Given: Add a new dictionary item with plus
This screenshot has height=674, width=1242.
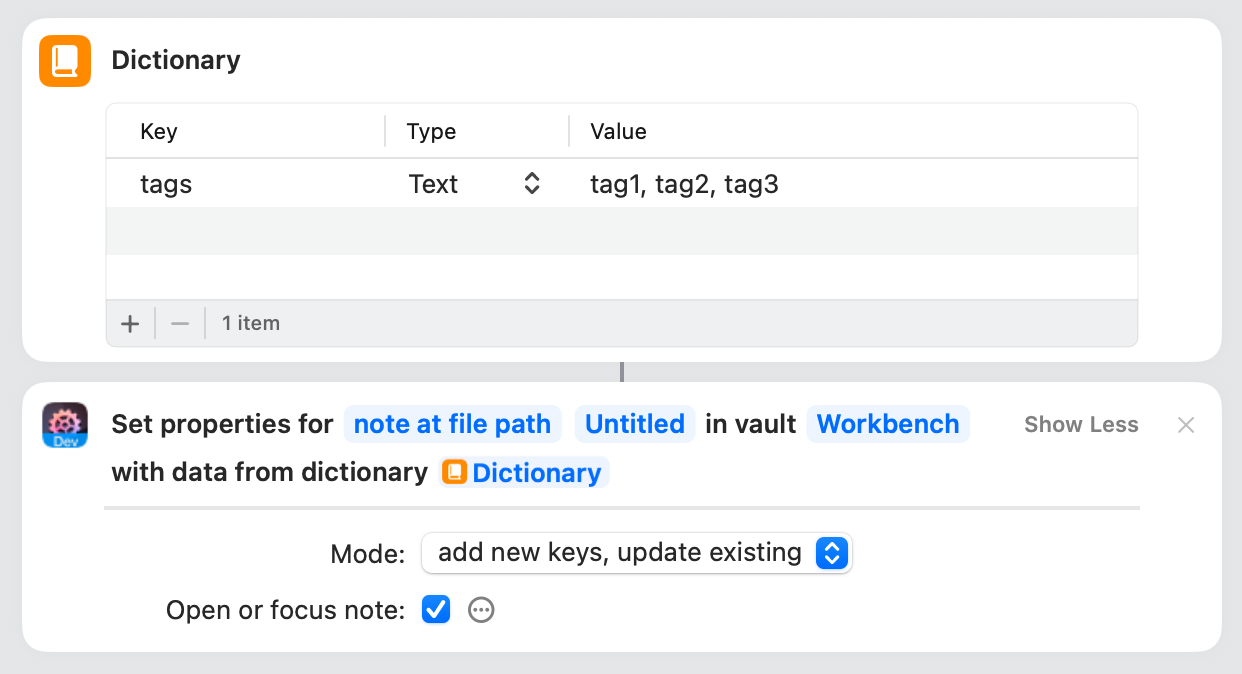Looking at the screenshot, I should pos(130,324).
